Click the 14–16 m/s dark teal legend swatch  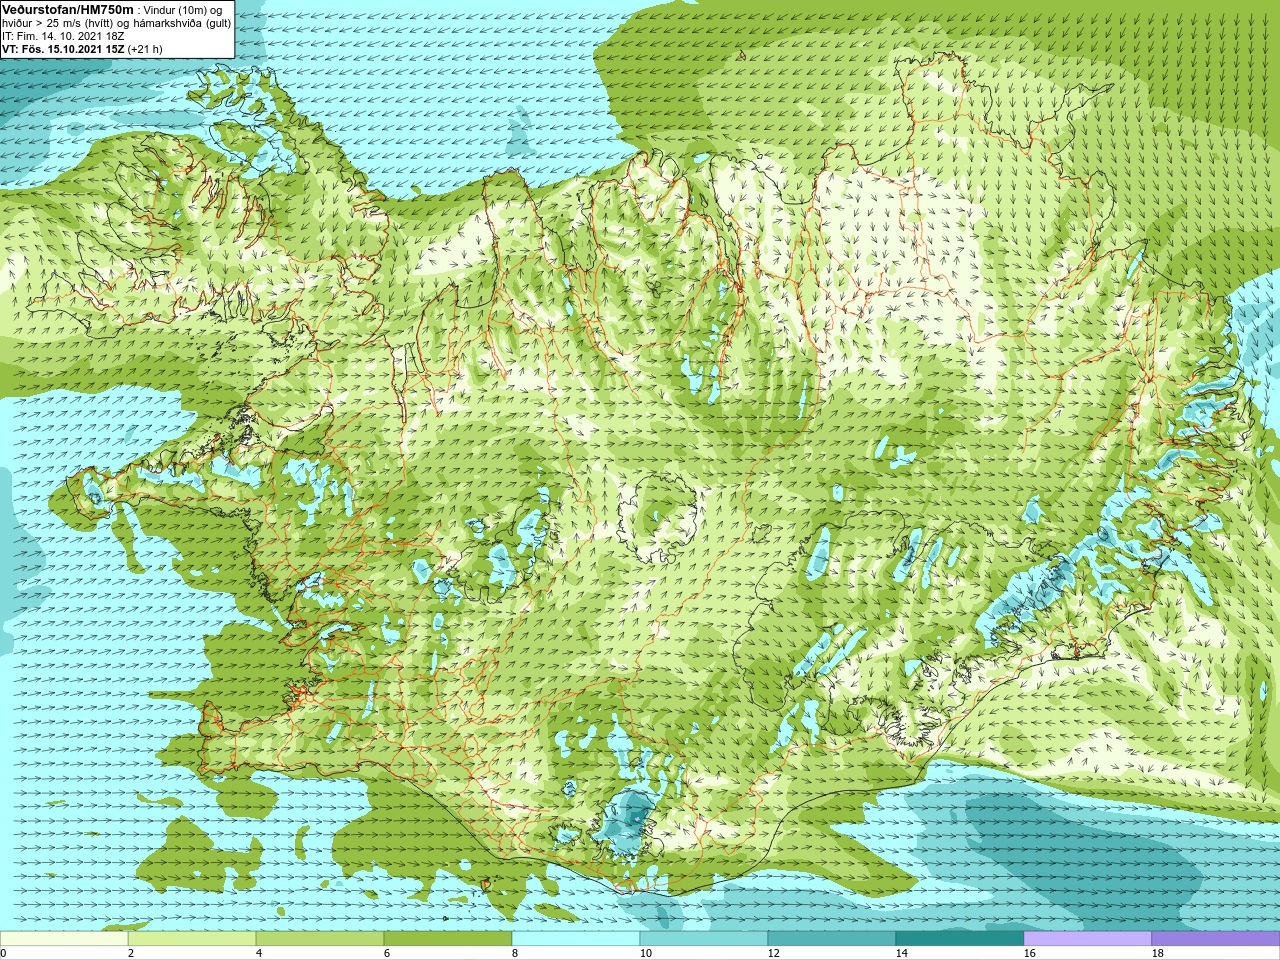960,939
